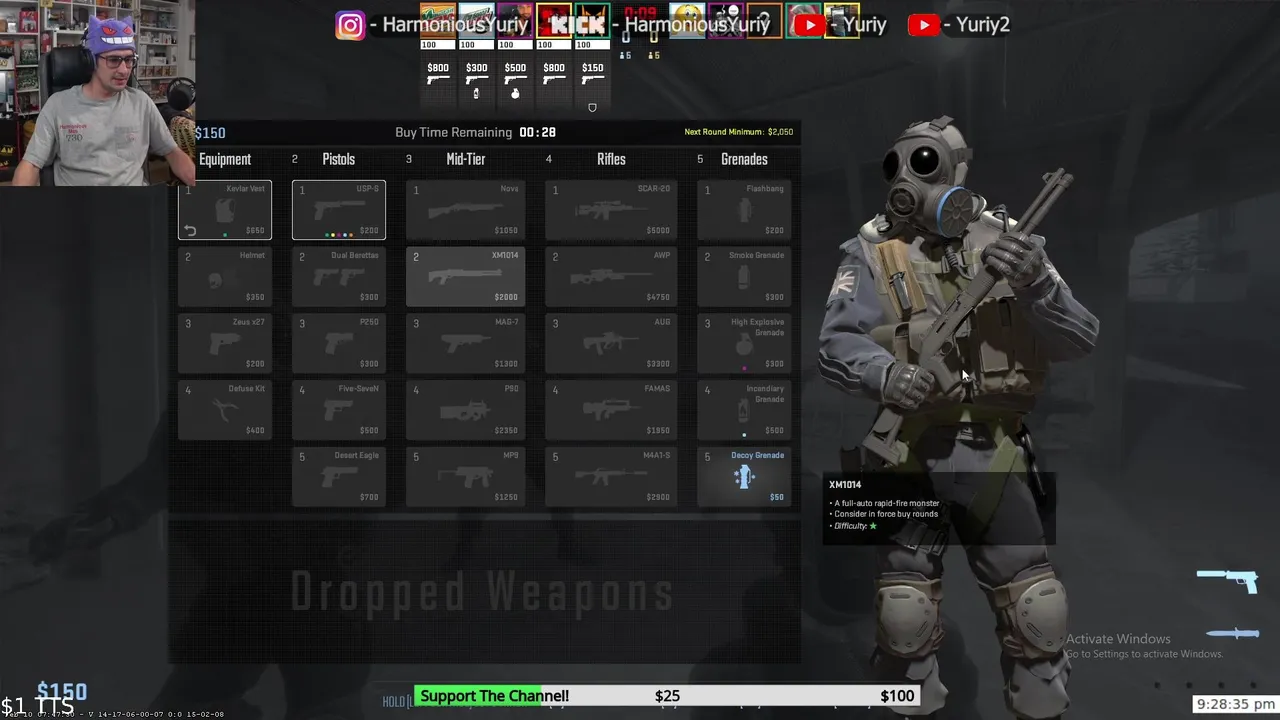Click the knife icon in the inventory

[1233, 633]
